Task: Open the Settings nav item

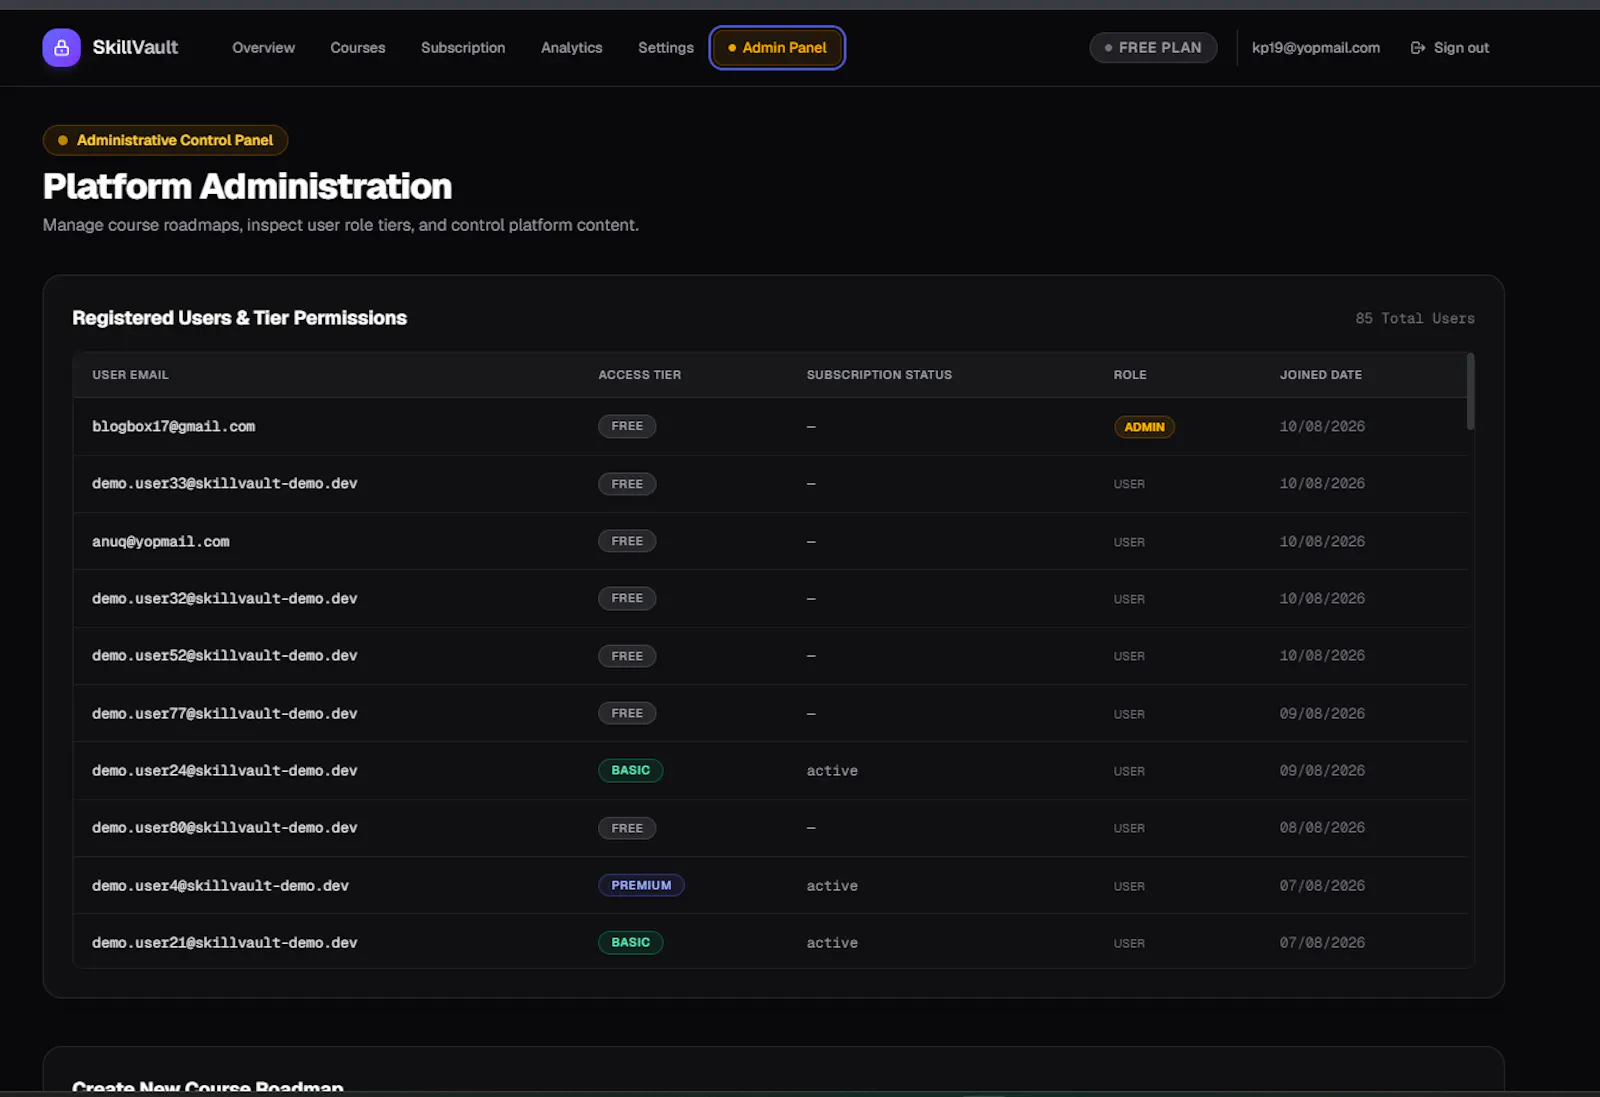Action: point(665,48)
